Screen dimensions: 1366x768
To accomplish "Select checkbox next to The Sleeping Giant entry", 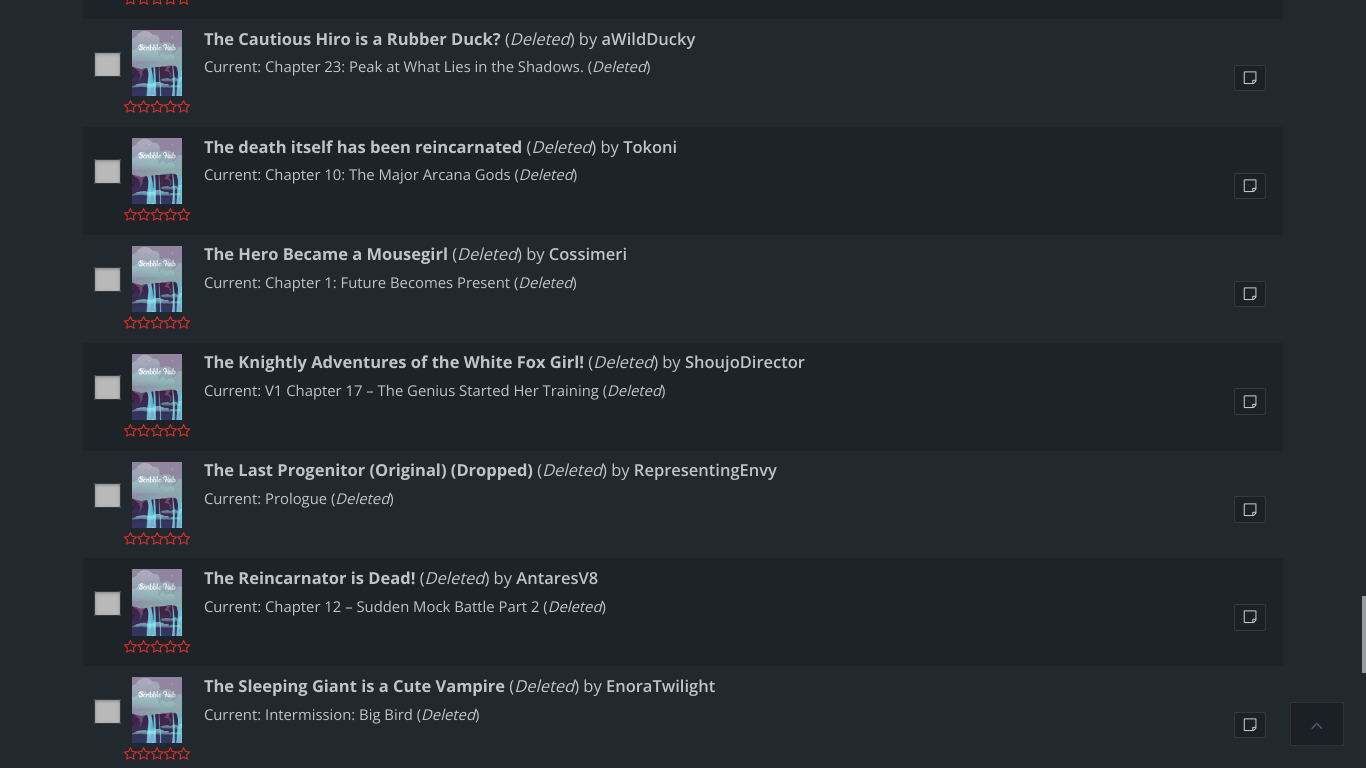I will tap(107, 711).
